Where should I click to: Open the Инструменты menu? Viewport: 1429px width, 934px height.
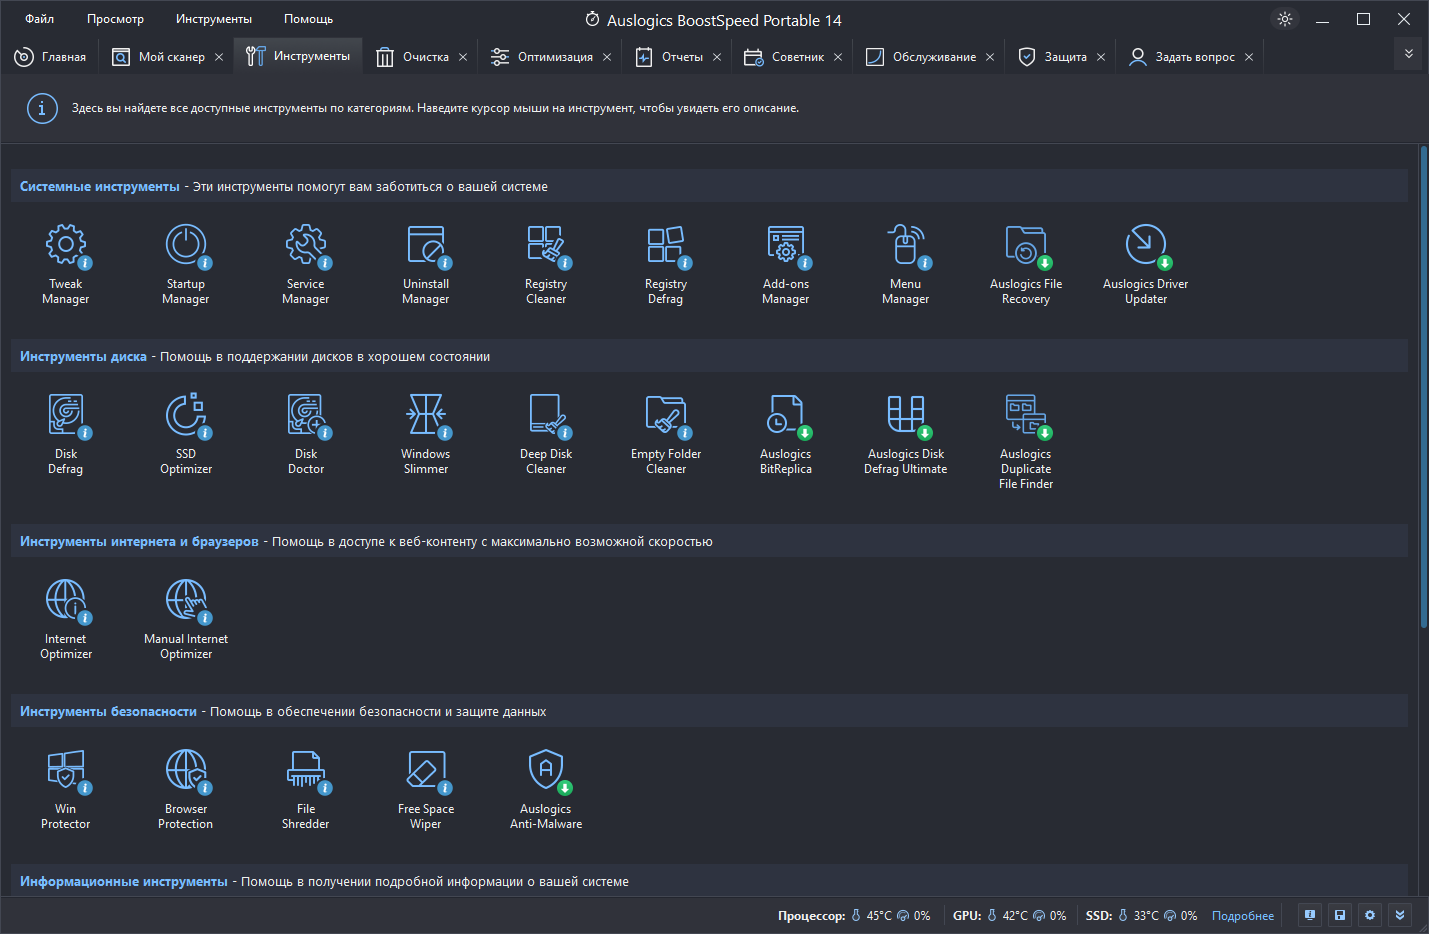pos(214,19)
